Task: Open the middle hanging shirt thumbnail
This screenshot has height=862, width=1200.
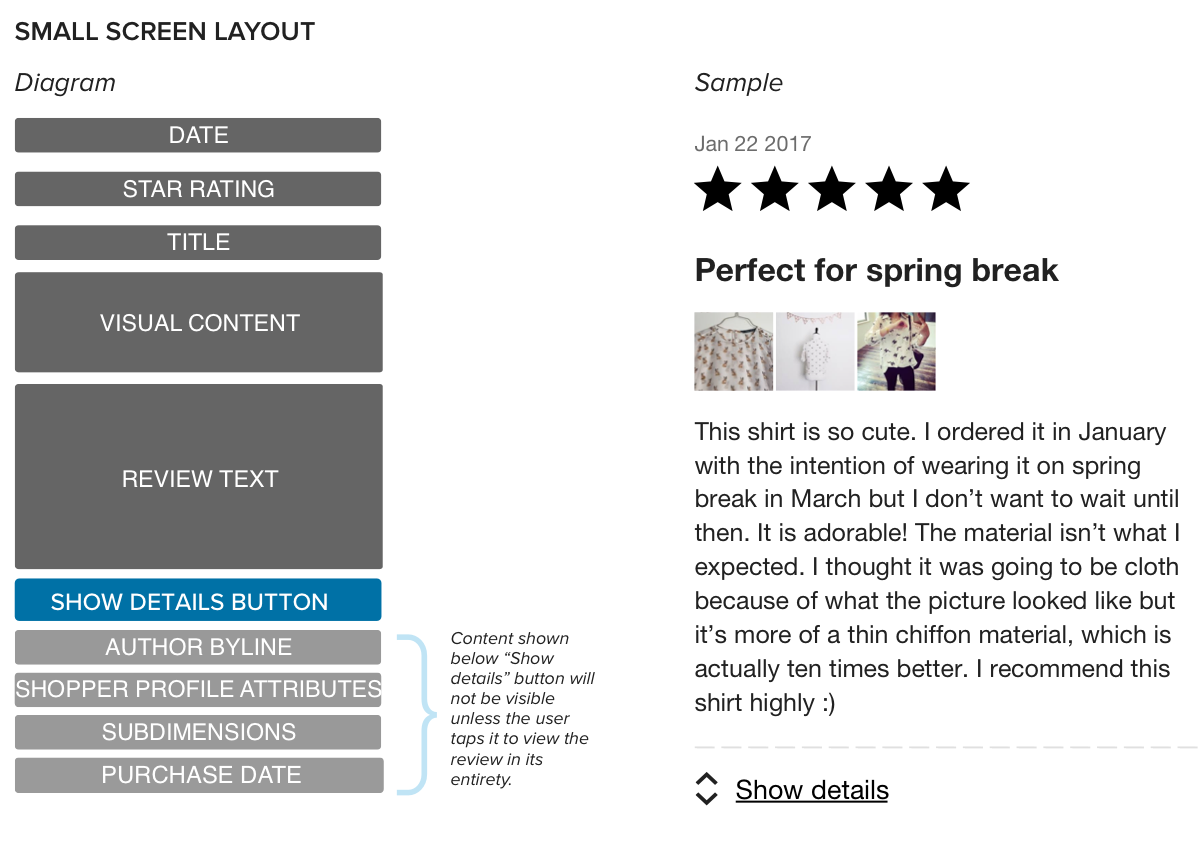Action: point(815,351)
